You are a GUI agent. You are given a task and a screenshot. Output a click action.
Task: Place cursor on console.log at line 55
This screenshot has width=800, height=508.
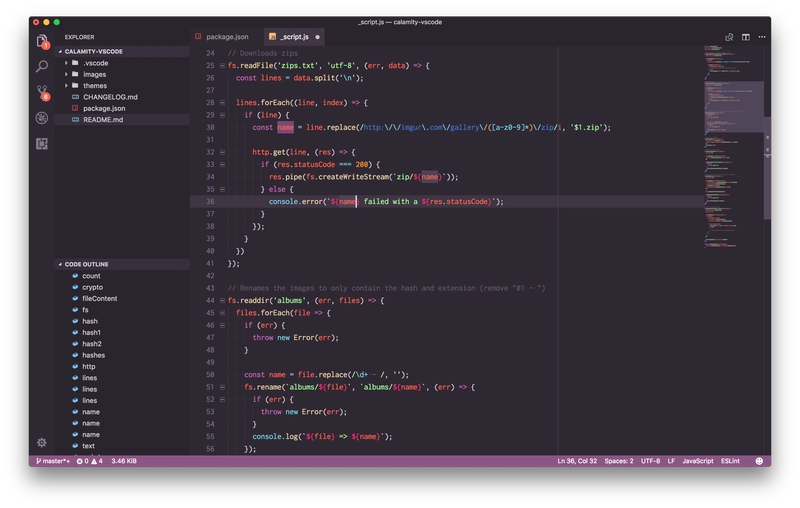coord(275,437)
